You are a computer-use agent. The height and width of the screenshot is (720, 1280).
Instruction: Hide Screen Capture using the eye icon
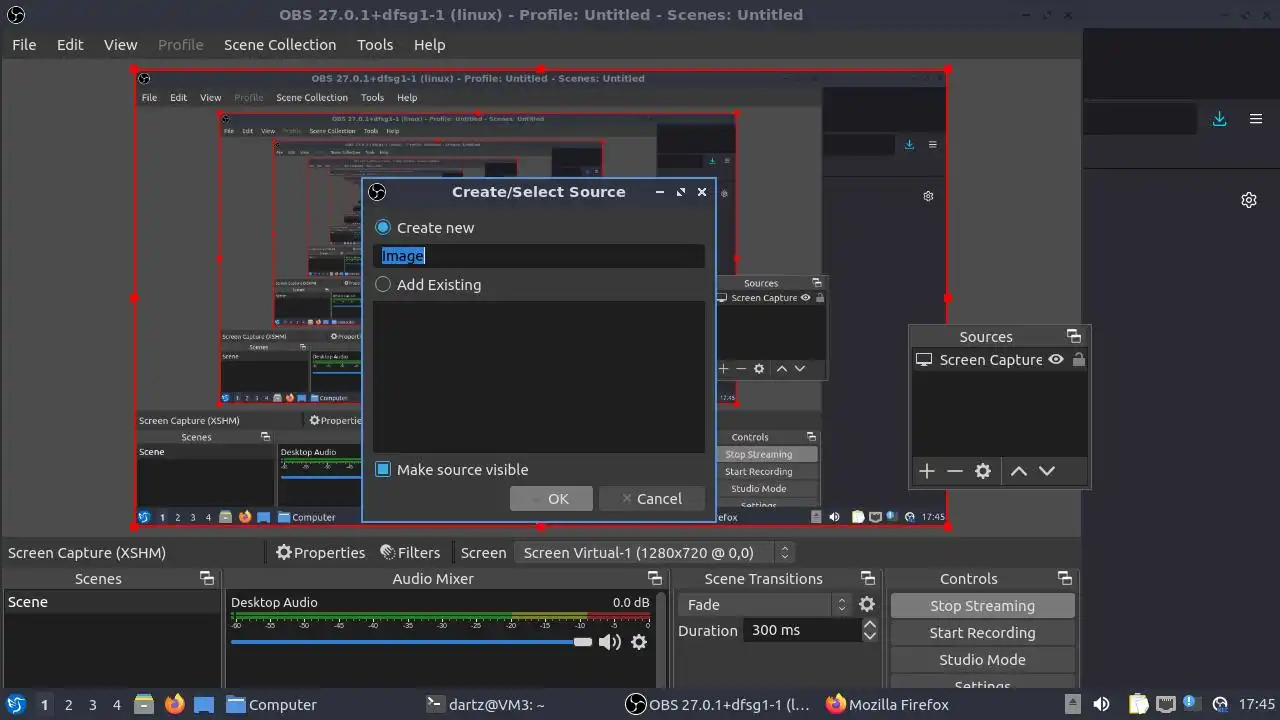[x=1056, y=360]
